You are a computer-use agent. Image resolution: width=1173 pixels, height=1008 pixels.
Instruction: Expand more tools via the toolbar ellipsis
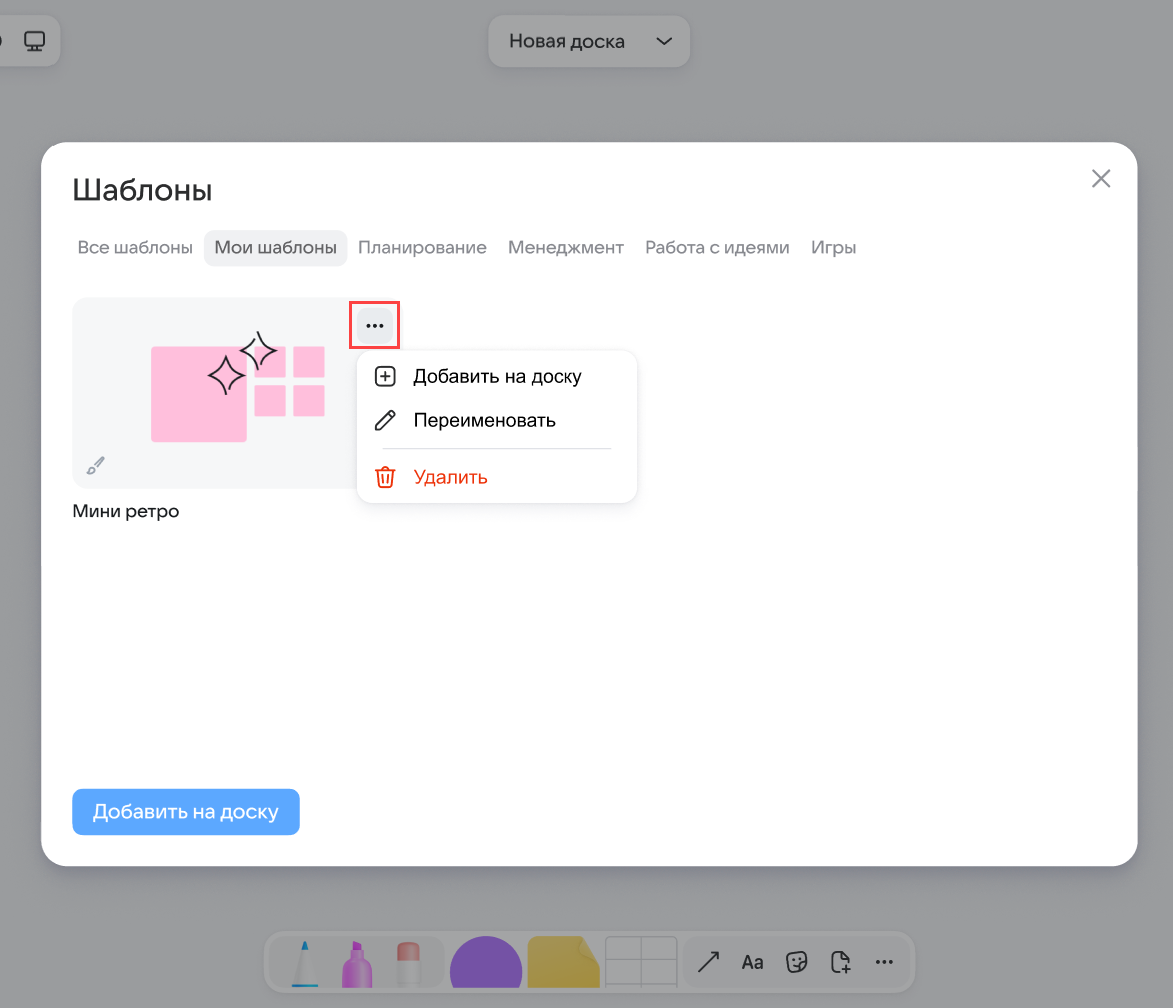884,962
